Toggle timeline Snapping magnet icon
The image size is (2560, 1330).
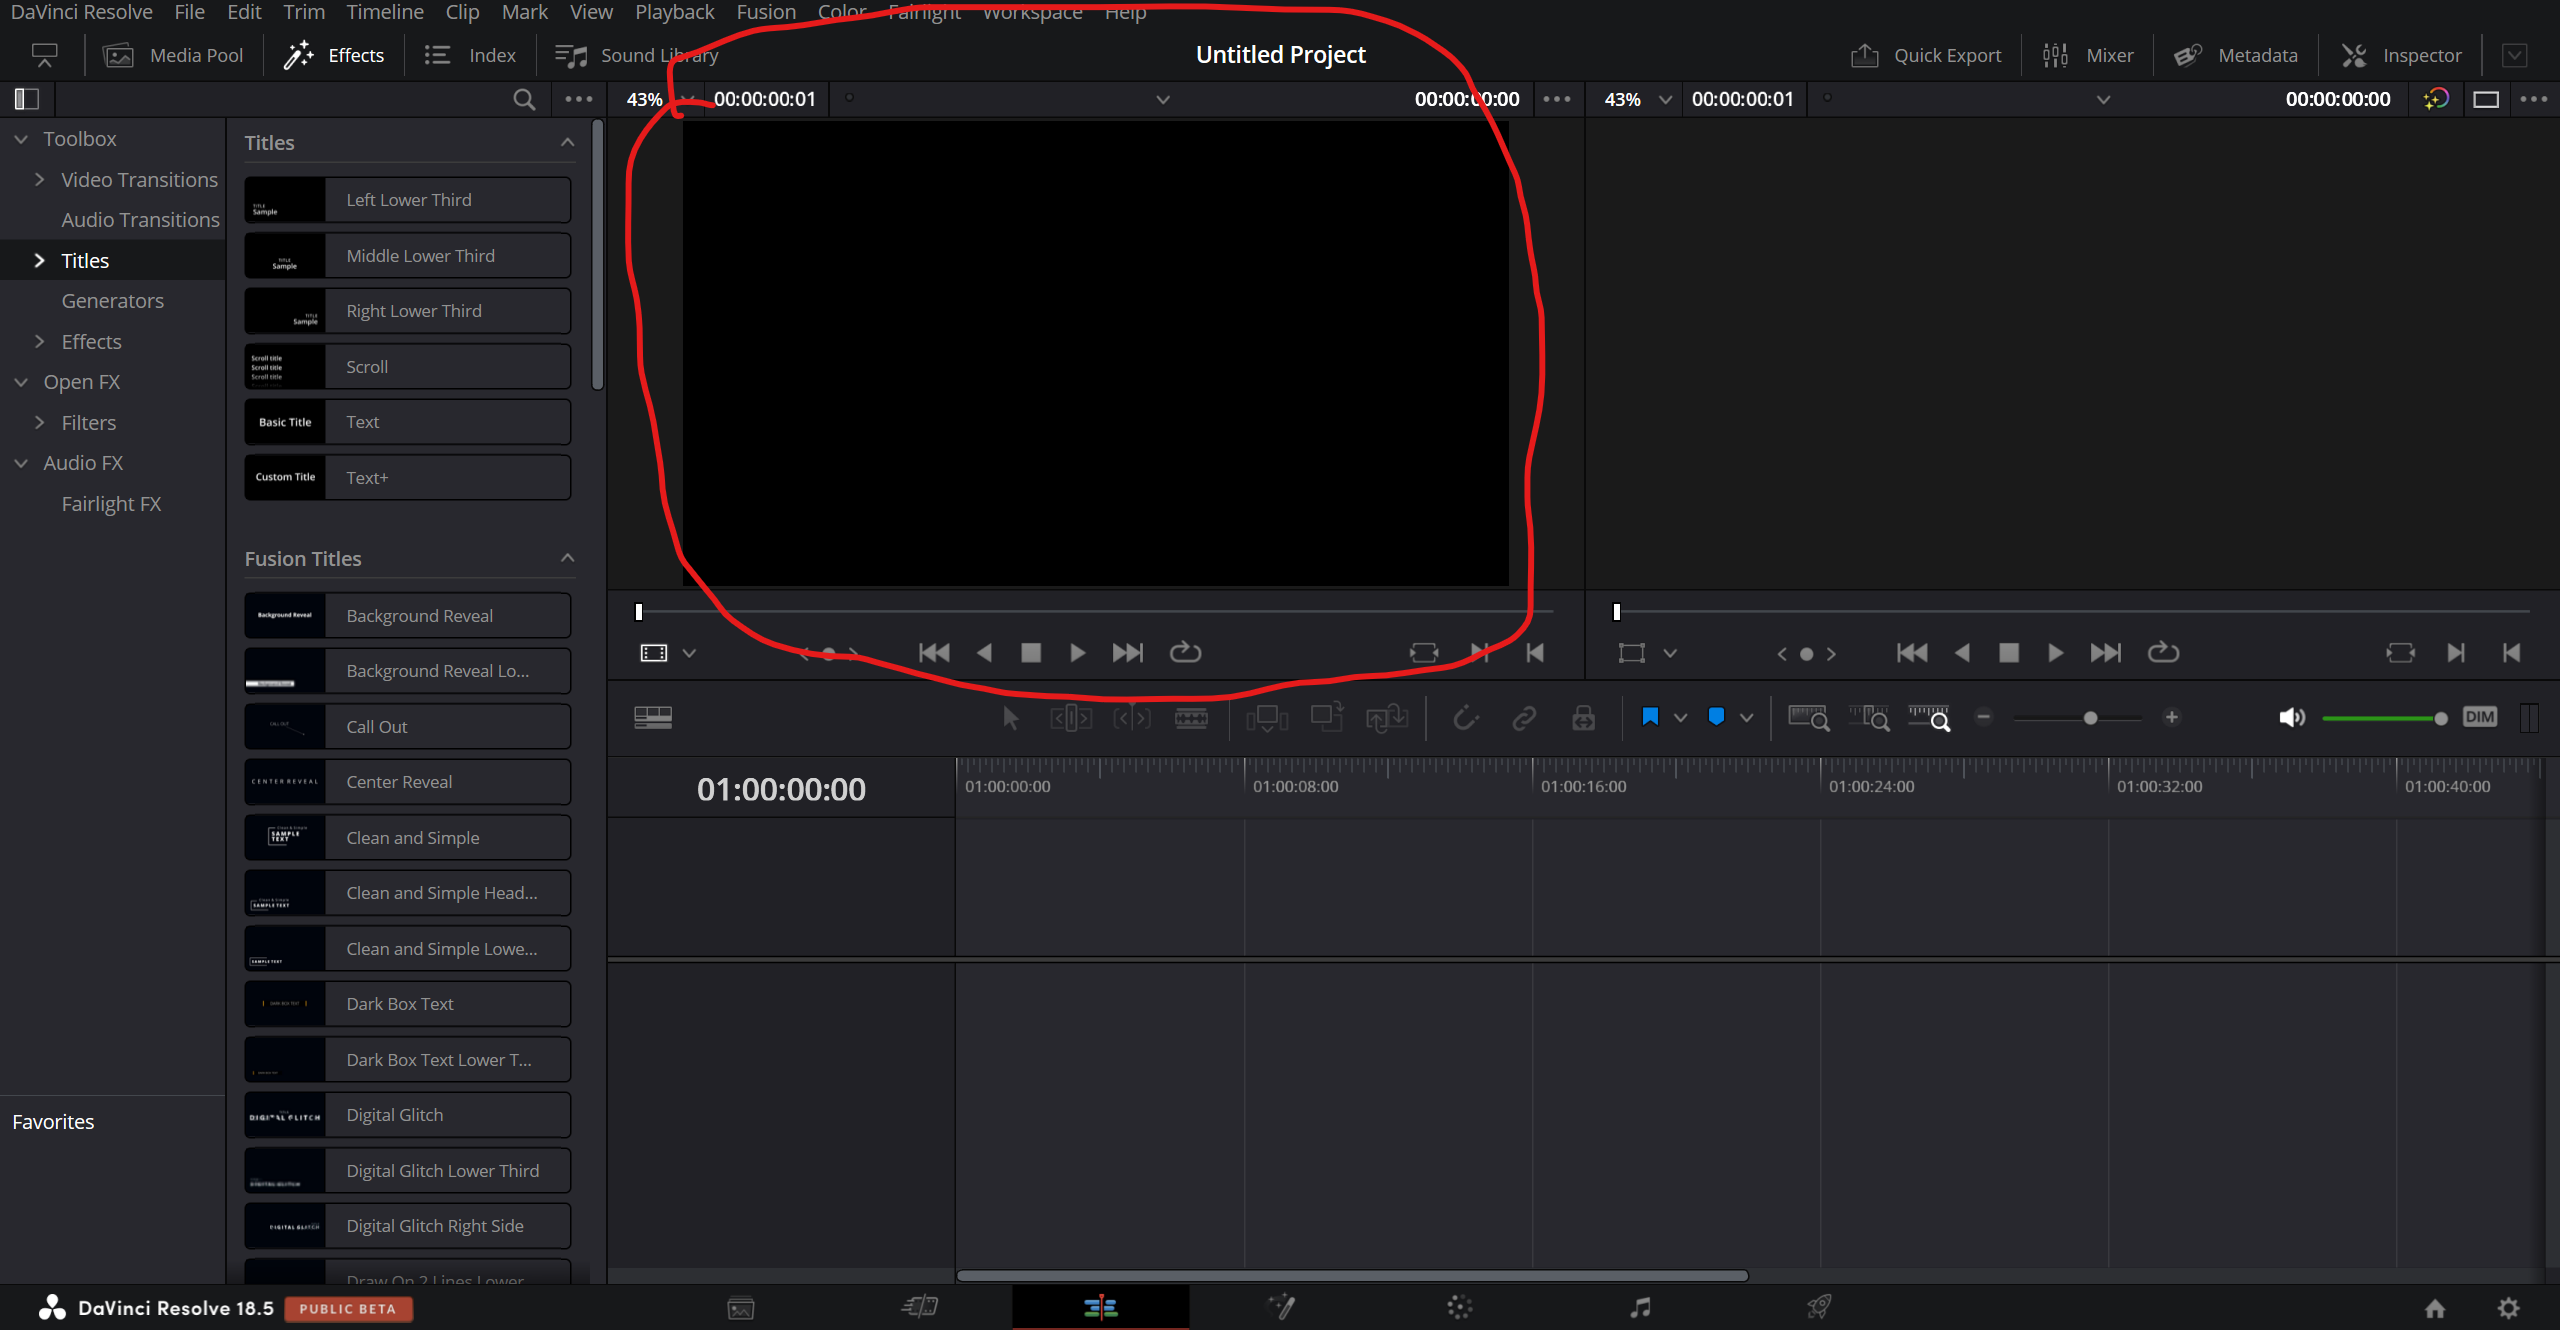click(x=1465, y=717)
